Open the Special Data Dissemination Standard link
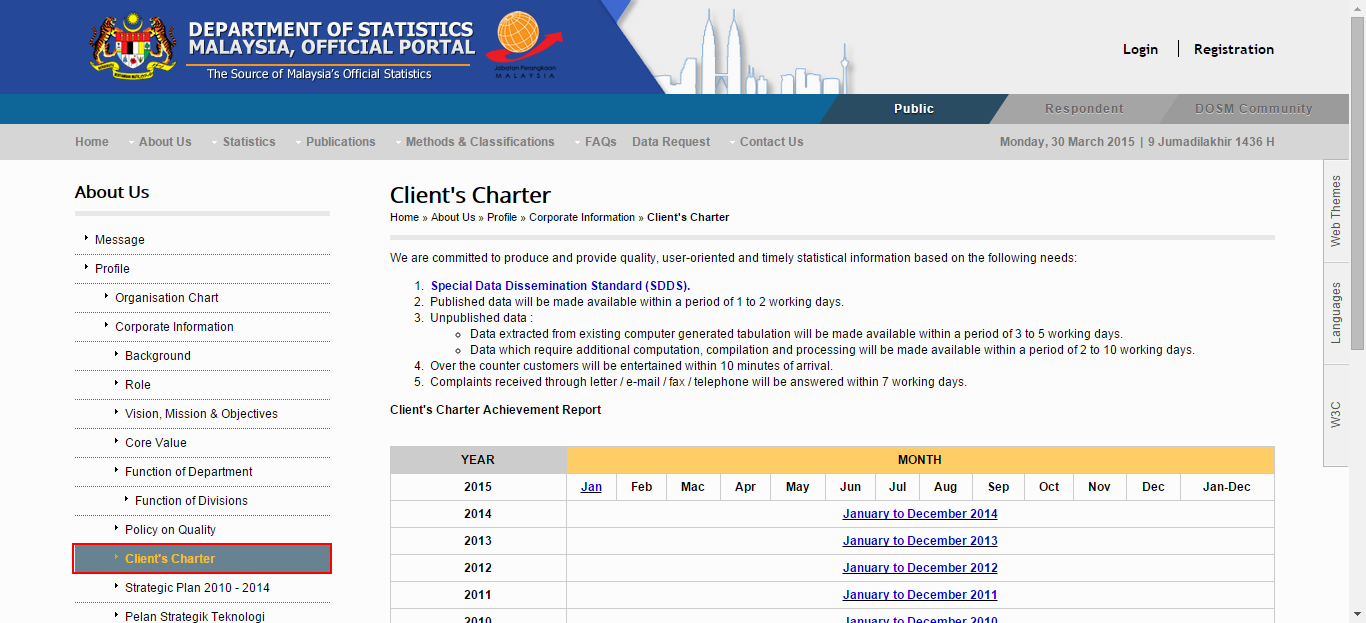The image size is (1366, 623). (560, 286)
